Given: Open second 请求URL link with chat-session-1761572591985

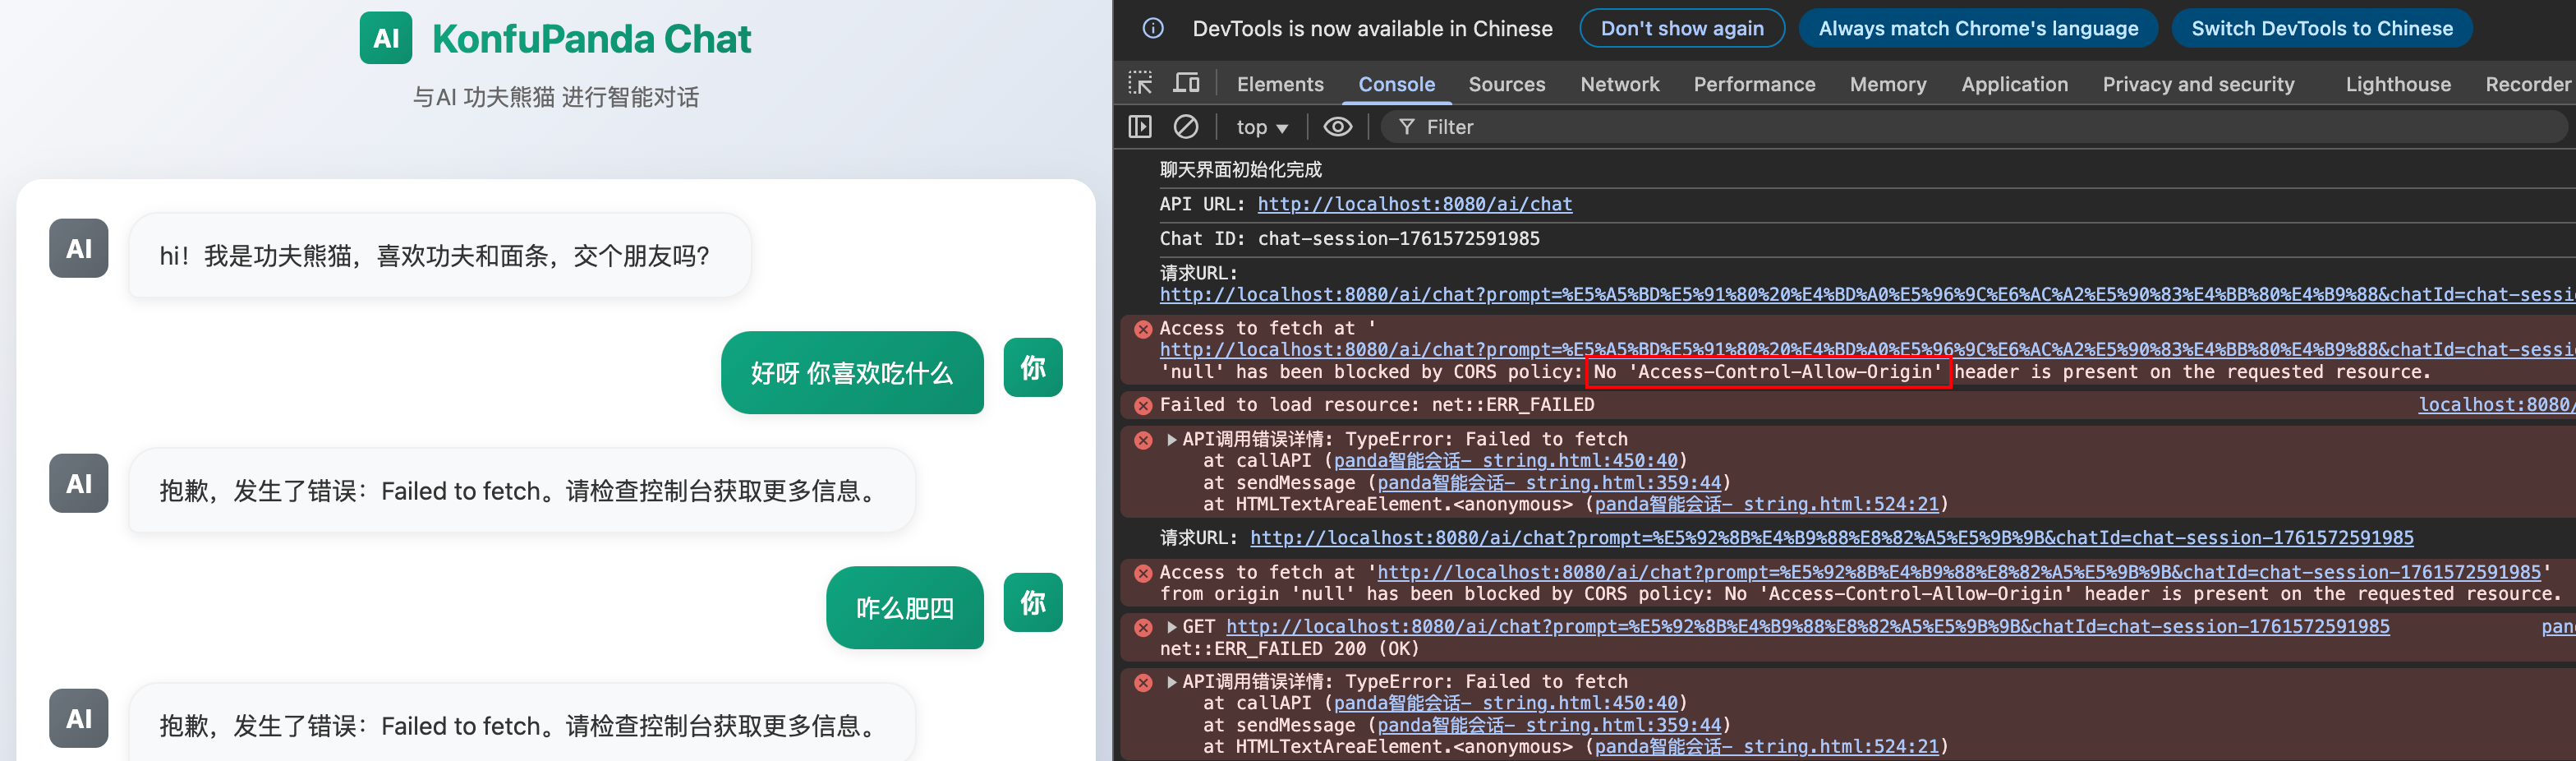Looking at the screenshot, I should click(1831, 538).
